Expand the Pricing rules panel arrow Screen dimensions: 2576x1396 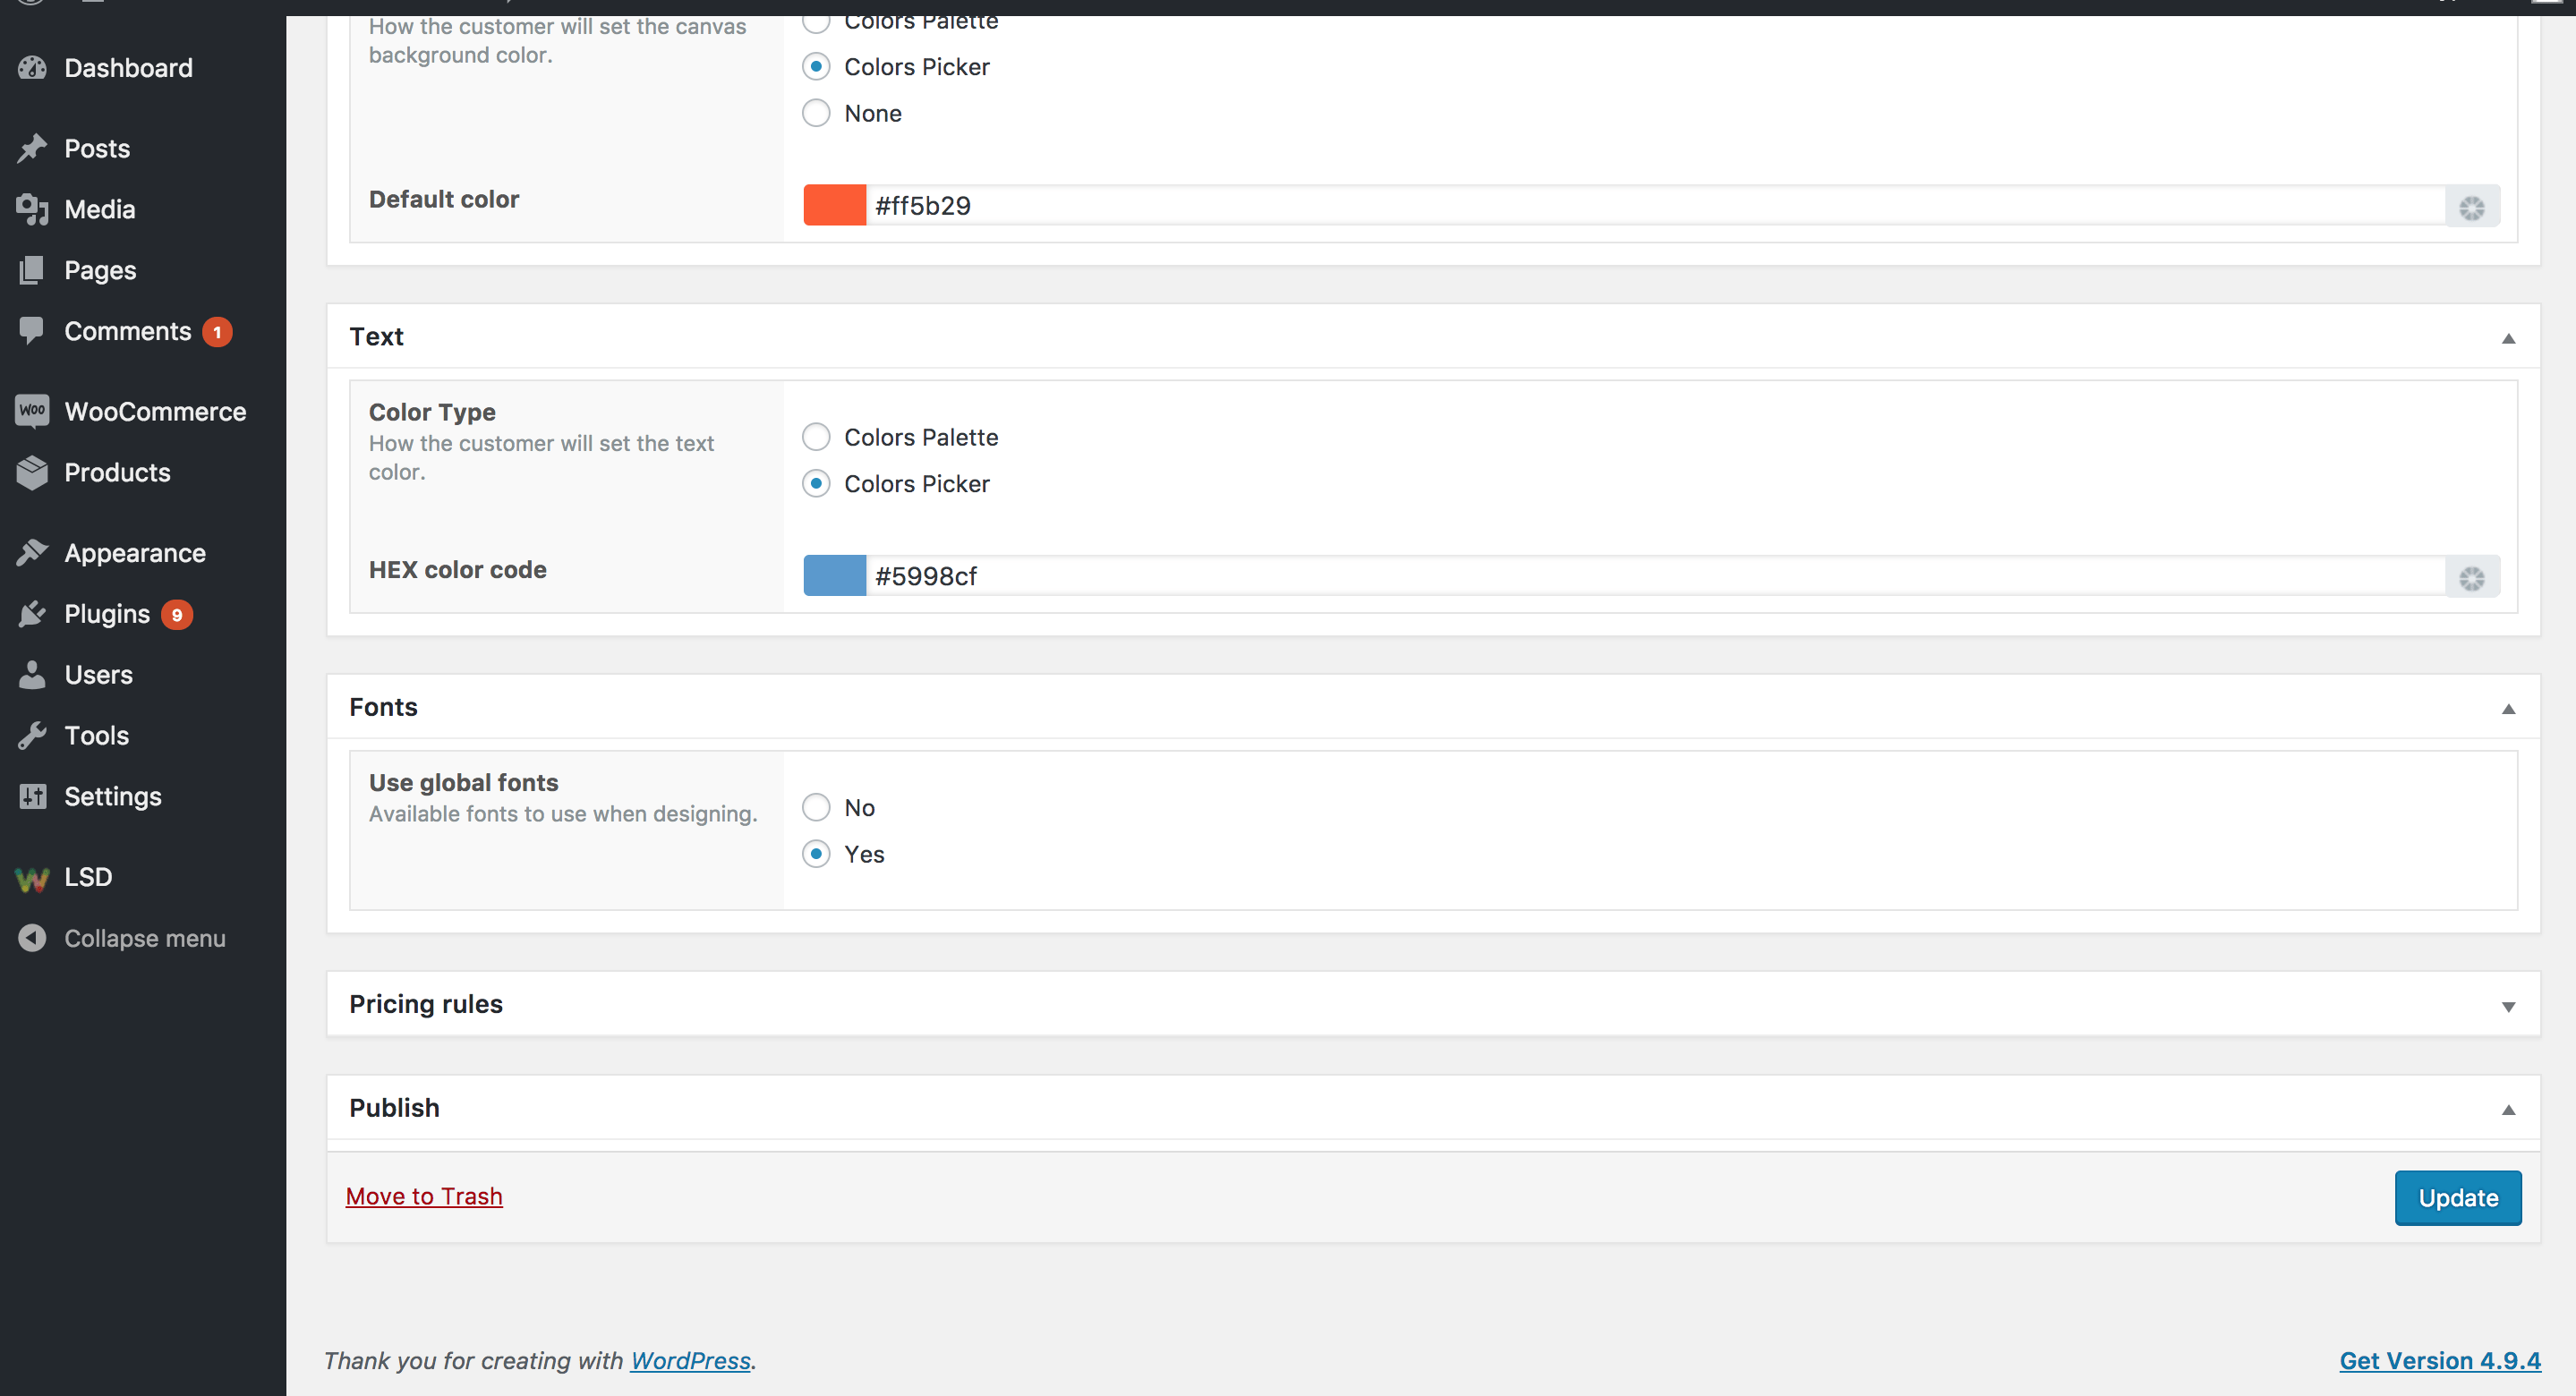(2508, 1007)
